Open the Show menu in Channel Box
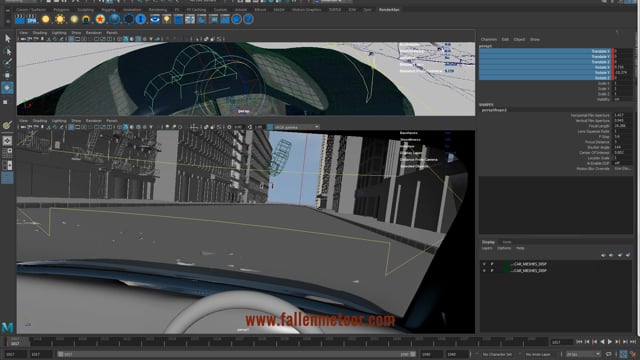 [535, 40]
